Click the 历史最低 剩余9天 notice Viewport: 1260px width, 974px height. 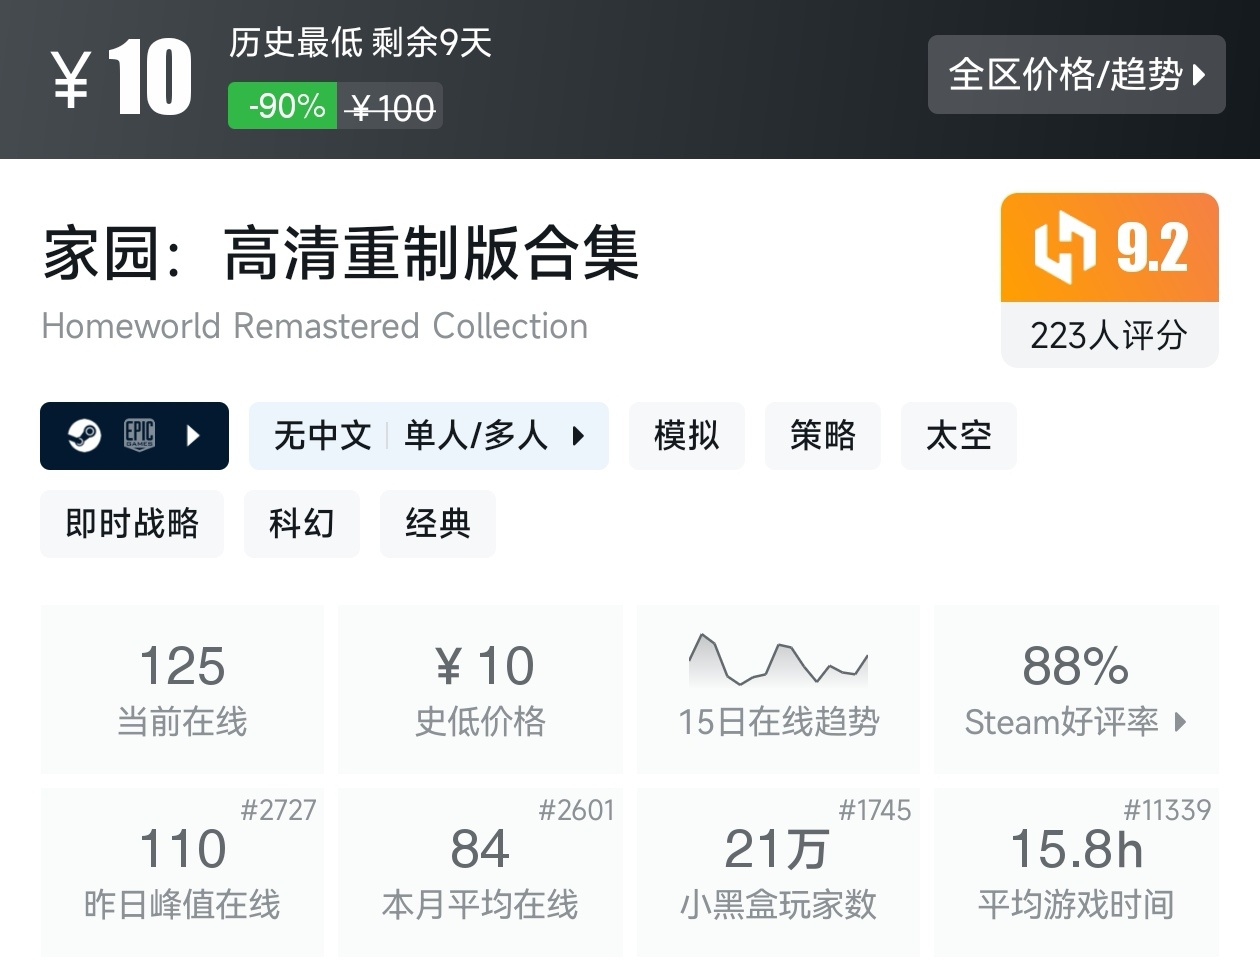pyautogui.click(x=361, y=43)
